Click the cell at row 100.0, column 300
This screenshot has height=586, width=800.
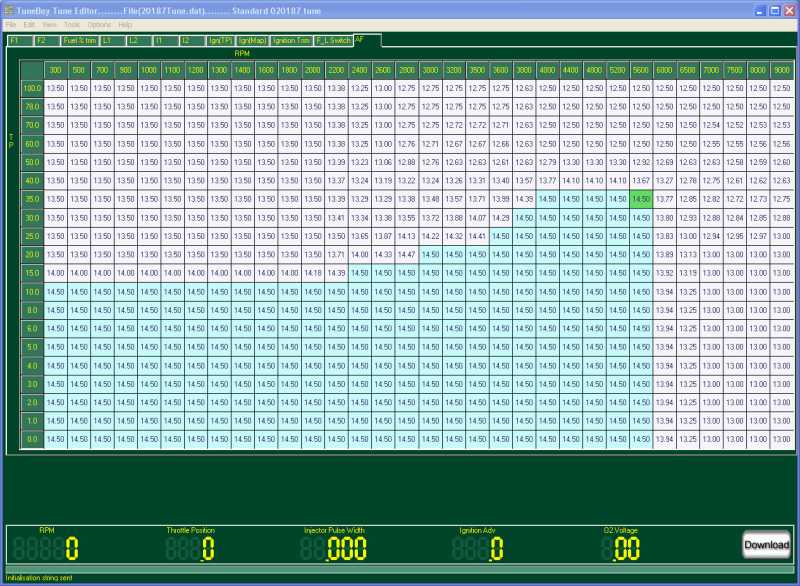[56, 88]
